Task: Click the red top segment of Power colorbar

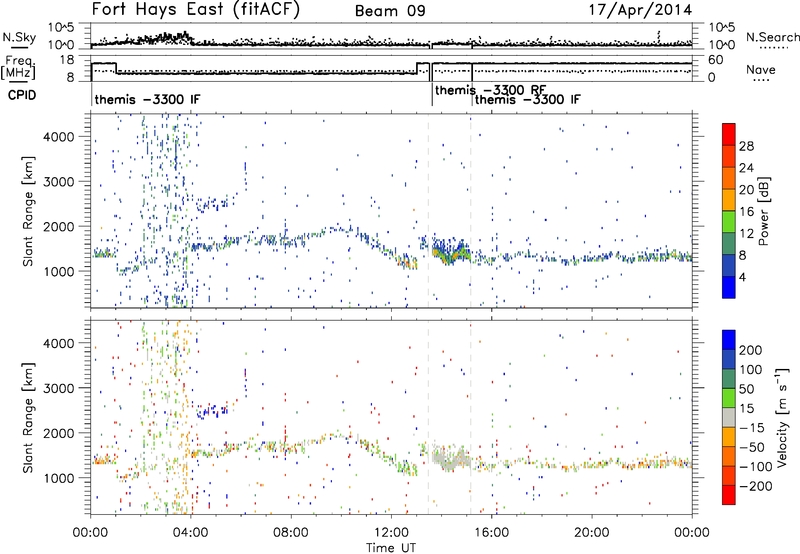Action: (x=729, y=134)
